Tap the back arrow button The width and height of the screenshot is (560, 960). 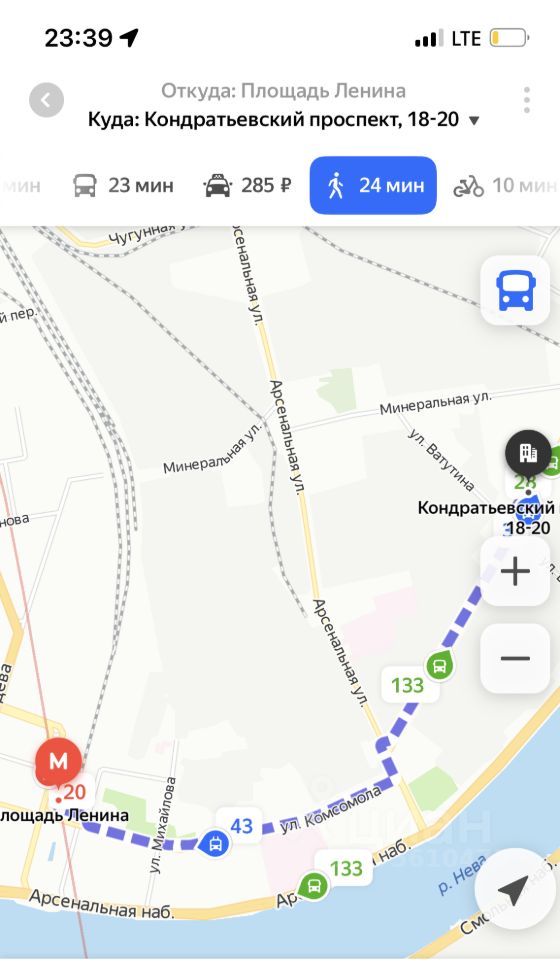47,100
